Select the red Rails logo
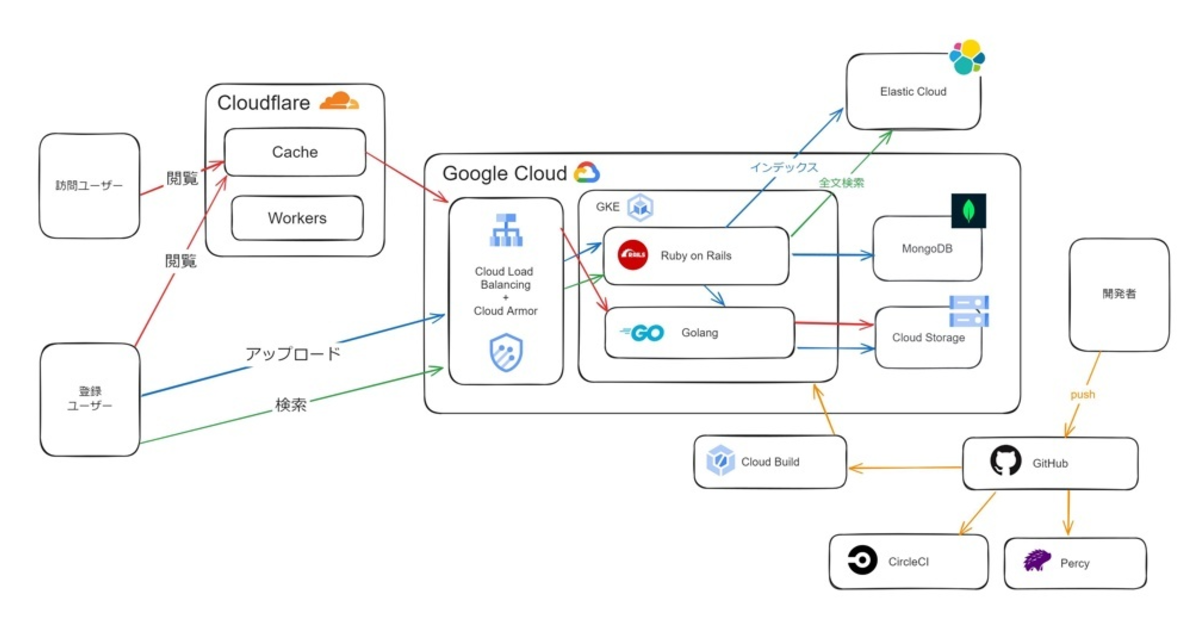The image size is (1200, 630). (x=635, y=256)
